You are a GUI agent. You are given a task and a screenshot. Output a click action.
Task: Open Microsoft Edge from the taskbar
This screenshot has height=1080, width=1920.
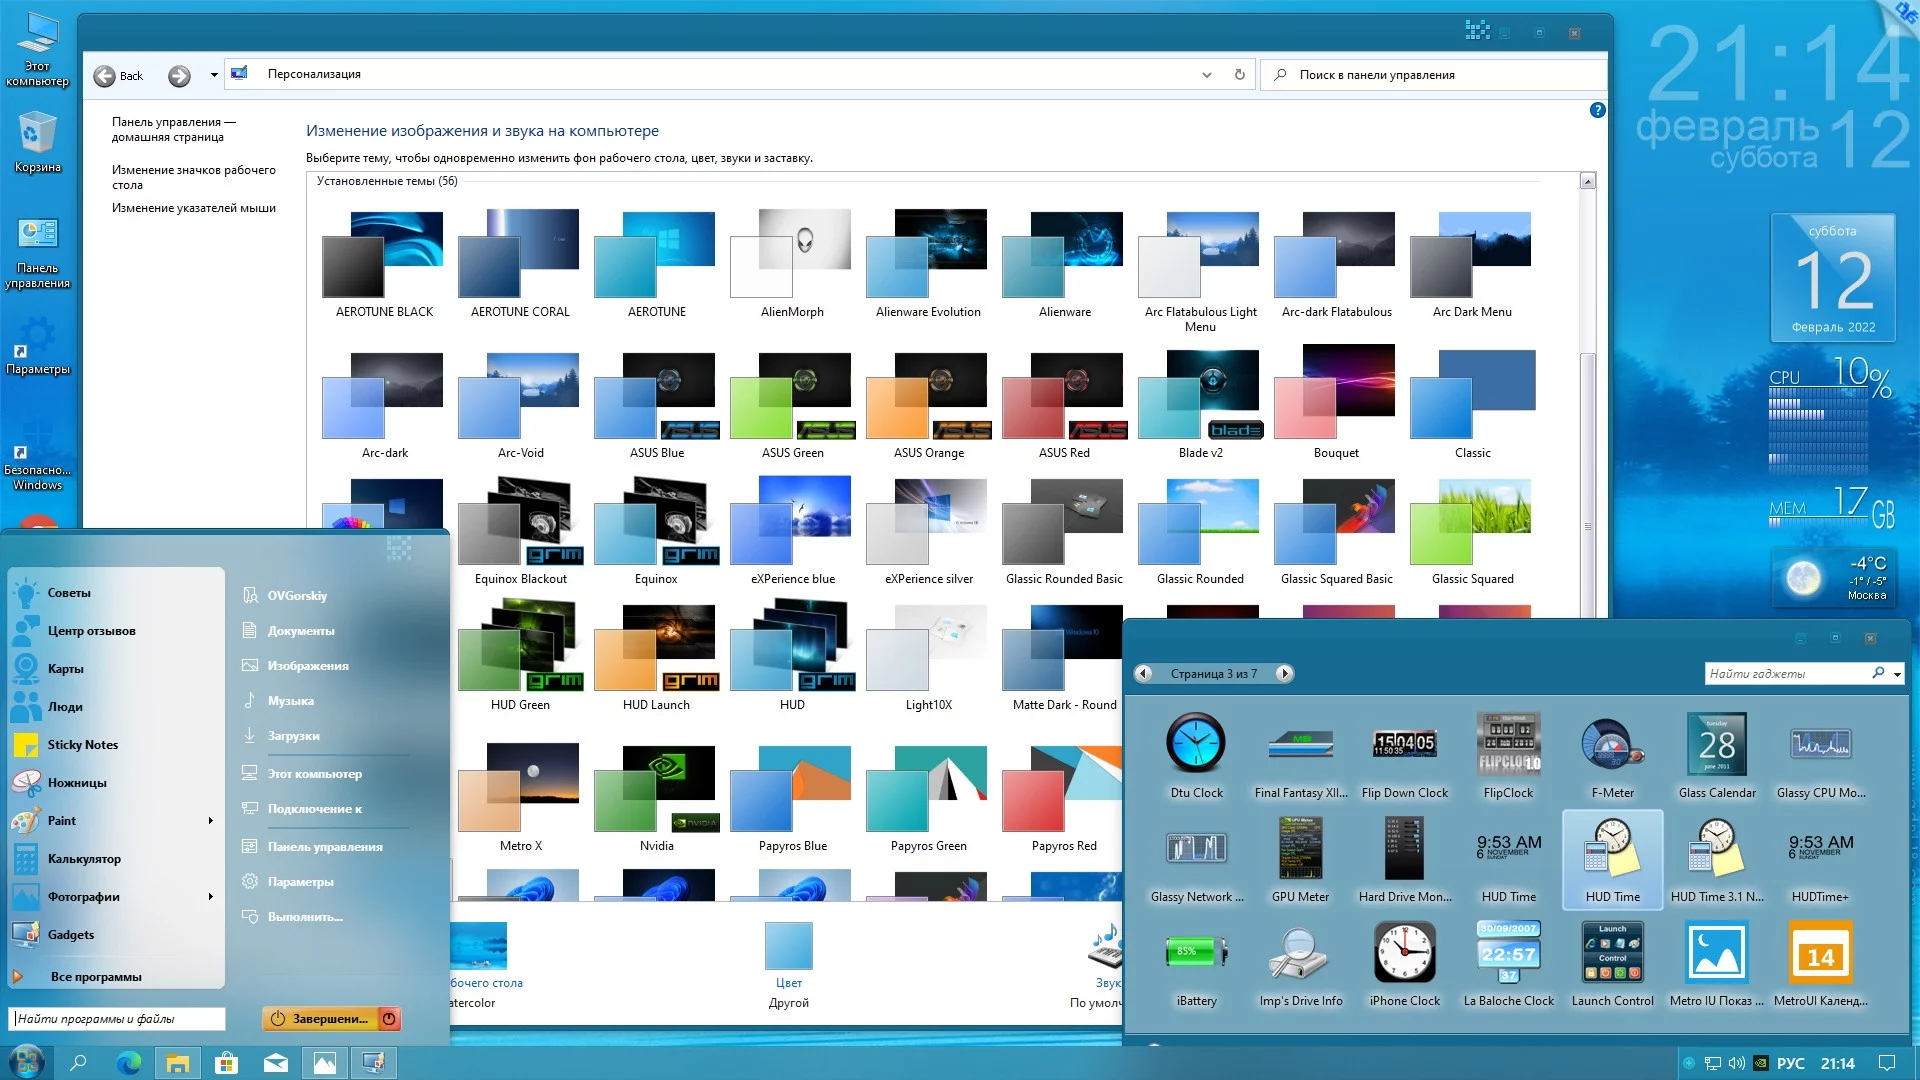128,1063
